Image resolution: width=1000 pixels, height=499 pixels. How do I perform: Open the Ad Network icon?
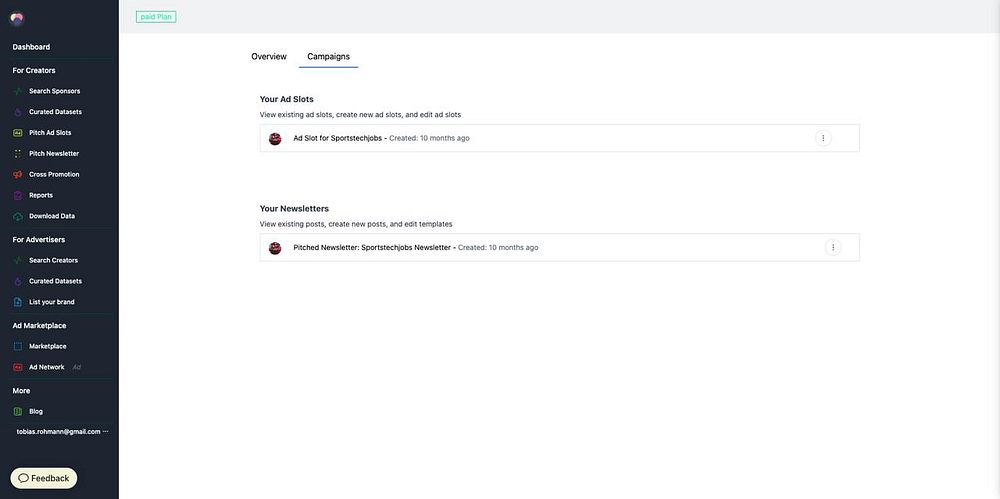pos(18,368)
